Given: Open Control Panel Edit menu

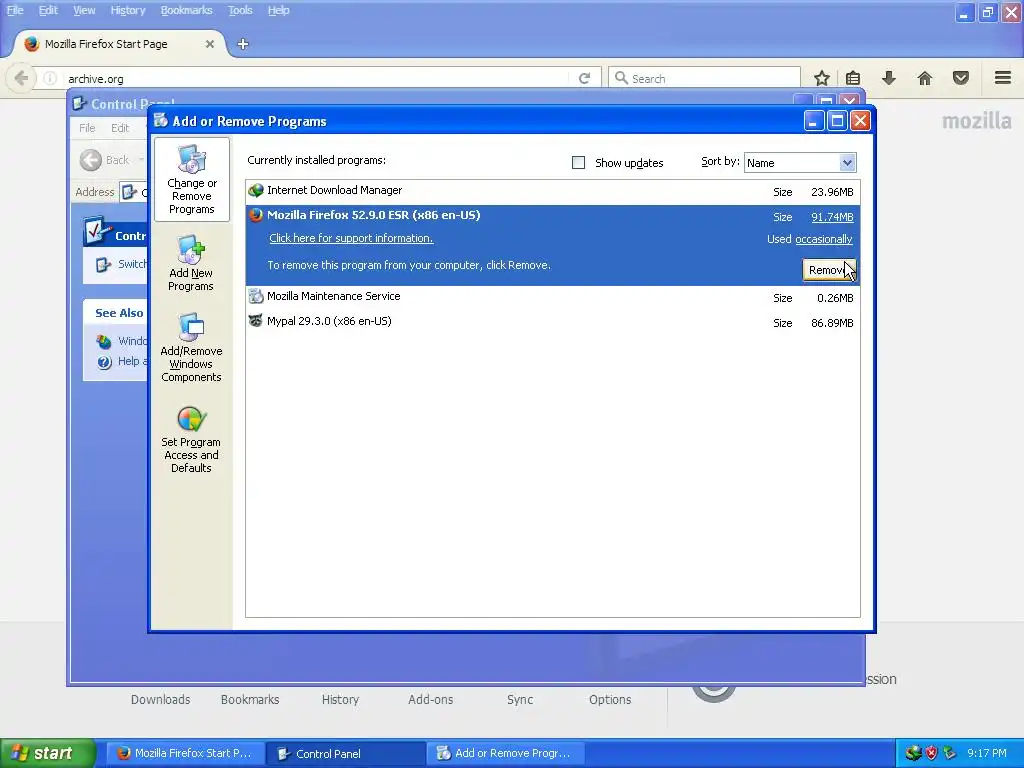Looking at the screenshot, I should [x=120, y=128].
